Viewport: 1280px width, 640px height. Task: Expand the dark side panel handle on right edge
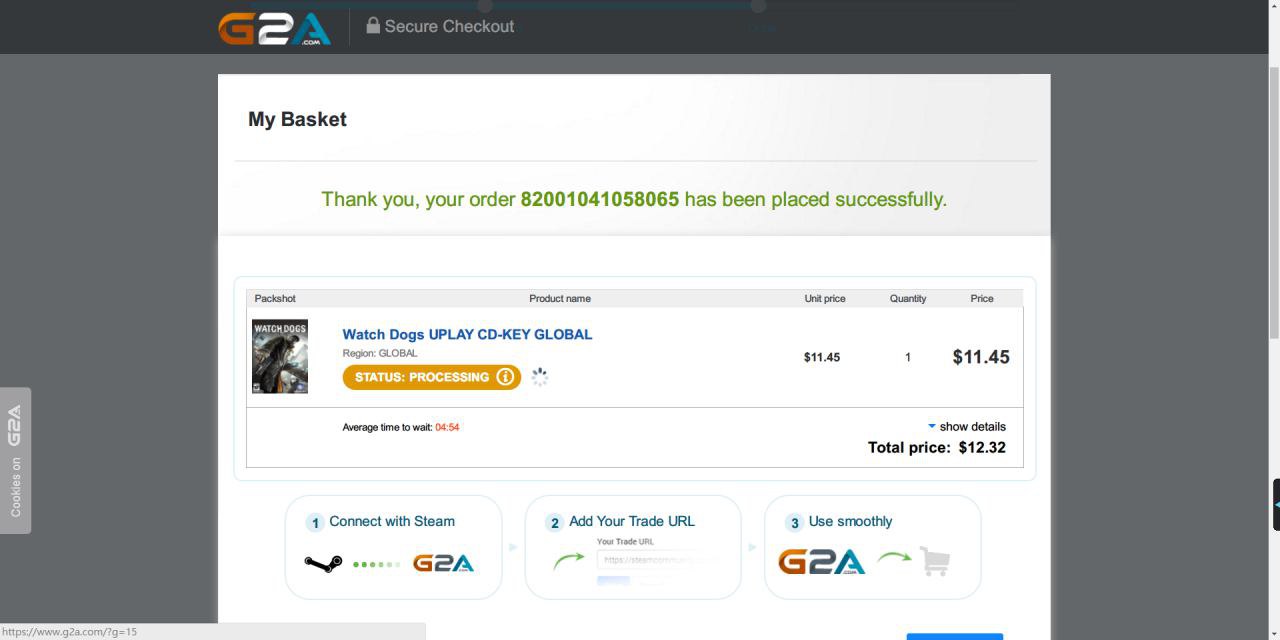pos(1276,504)
